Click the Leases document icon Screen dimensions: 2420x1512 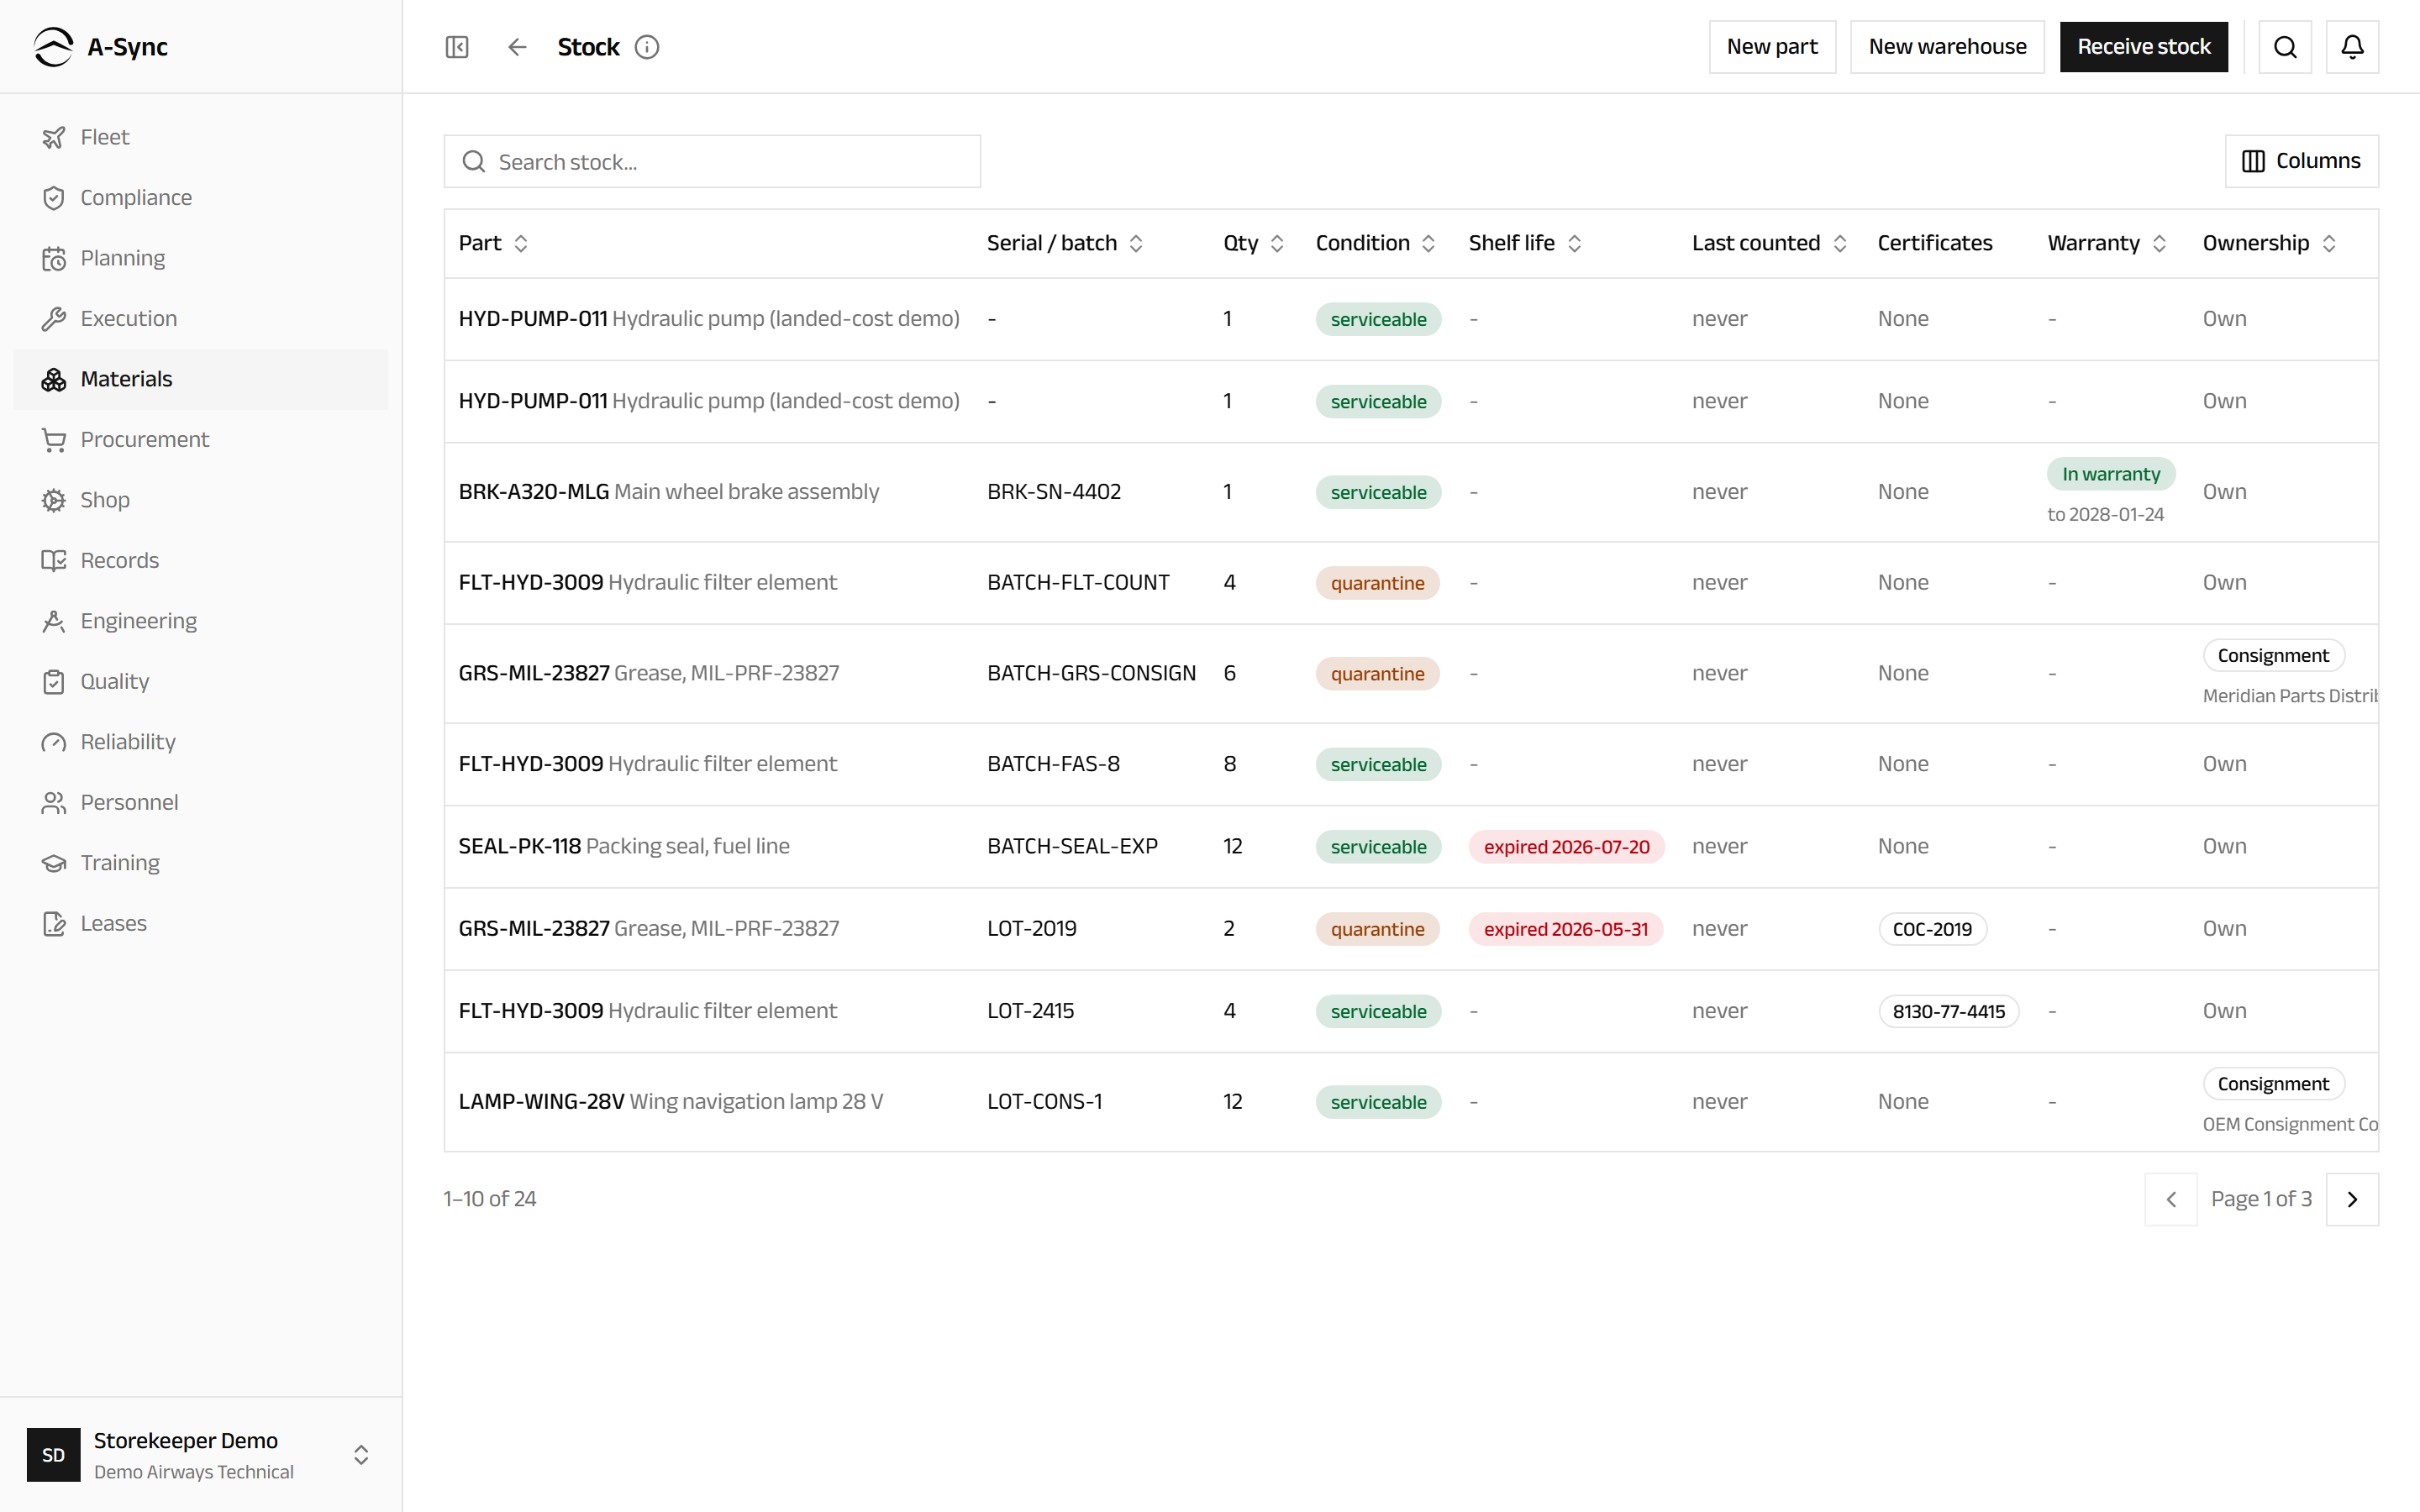[54, 924]
